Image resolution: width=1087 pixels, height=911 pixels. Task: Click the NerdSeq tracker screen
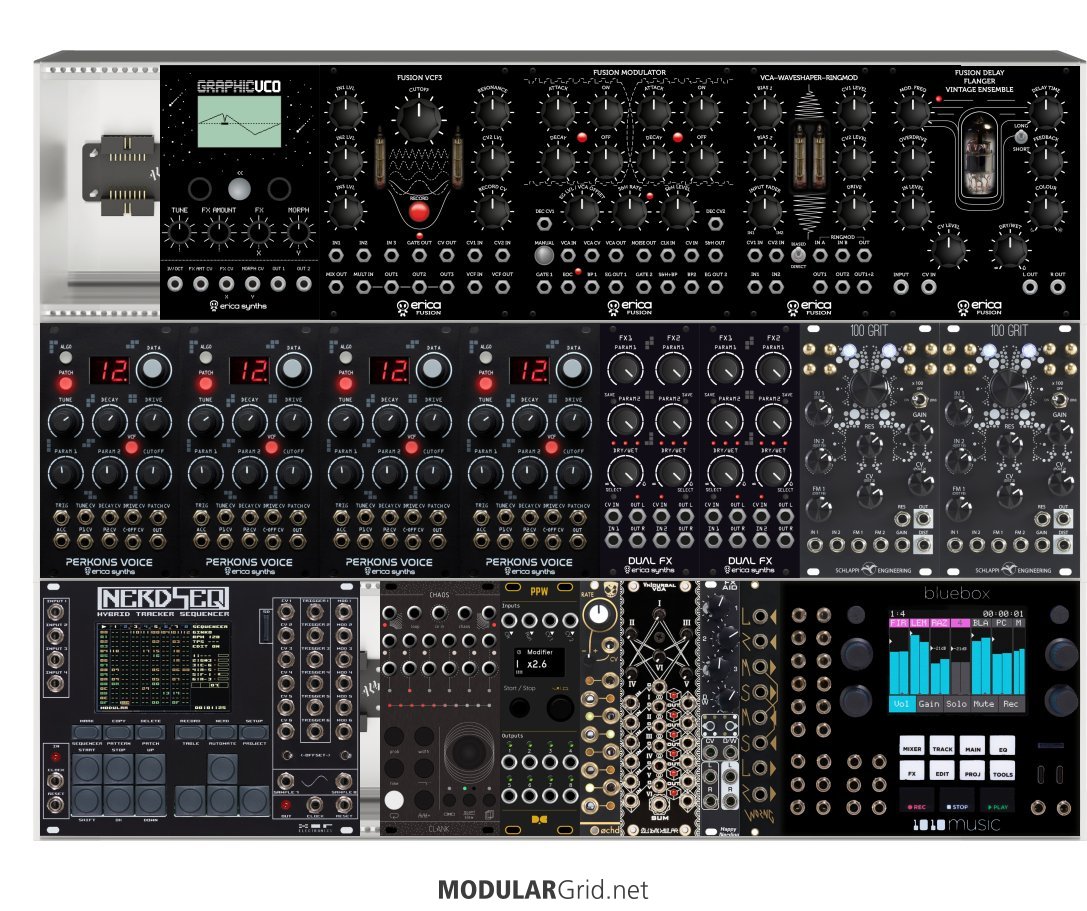pyautogui.click(x=164, y=666)
